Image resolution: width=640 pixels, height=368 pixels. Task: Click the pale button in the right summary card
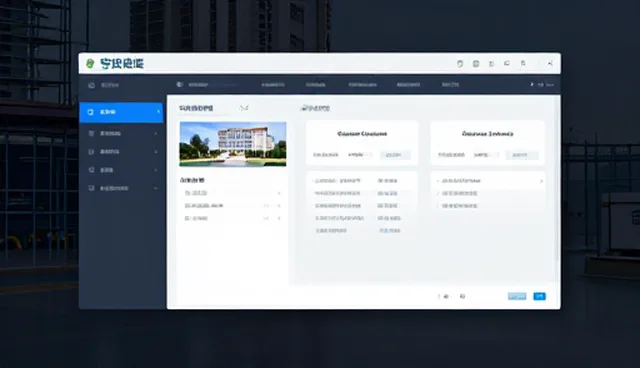point(521,155)
